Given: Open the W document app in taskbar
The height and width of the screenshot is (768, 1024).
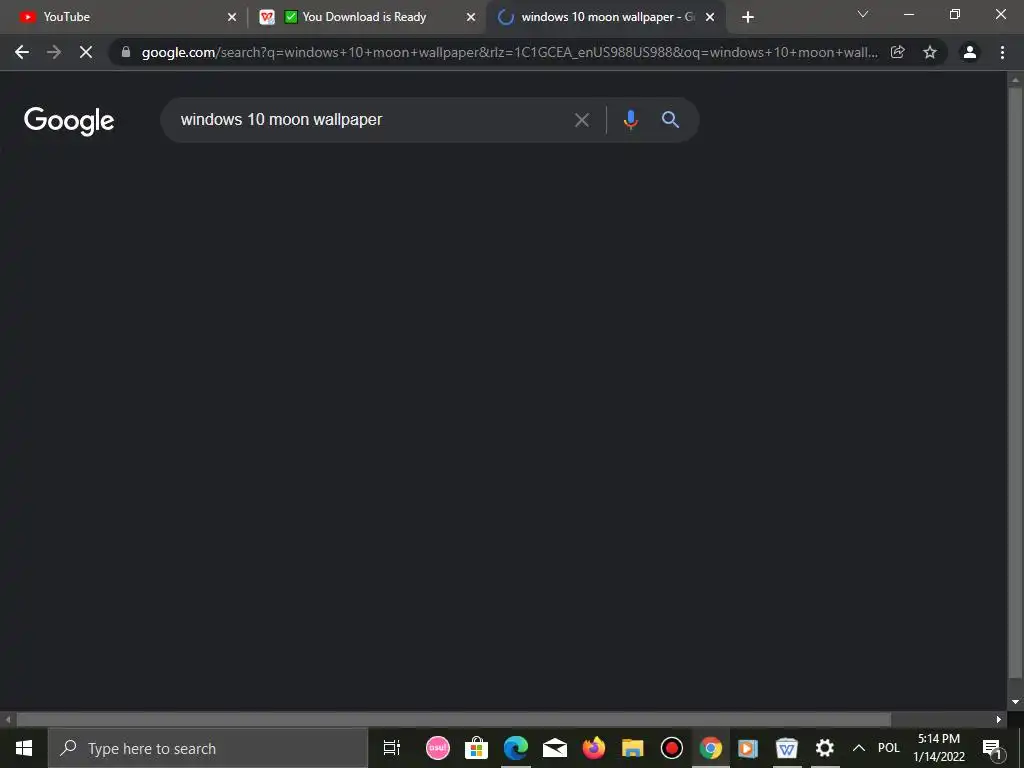Looking at the screenshot, I should coord(787,748).
